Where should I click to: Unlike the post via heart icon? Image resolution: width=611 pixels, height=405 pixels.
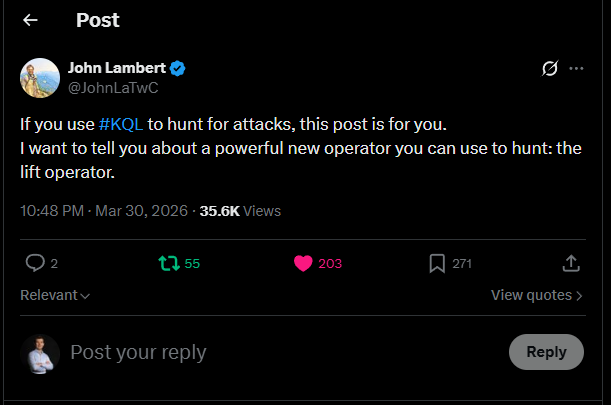(x=304, y=263)
